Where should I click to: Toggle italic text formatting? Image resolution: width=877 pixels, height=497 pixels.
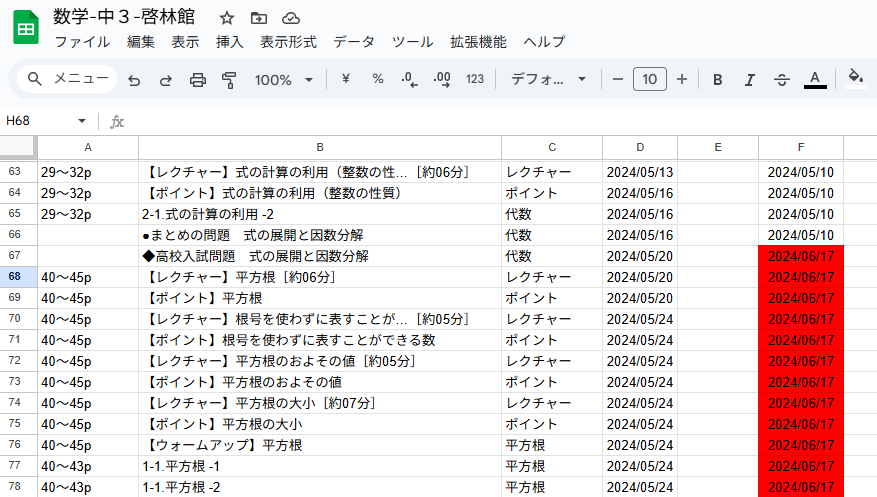pyautogui.click(x=749, y=80)
